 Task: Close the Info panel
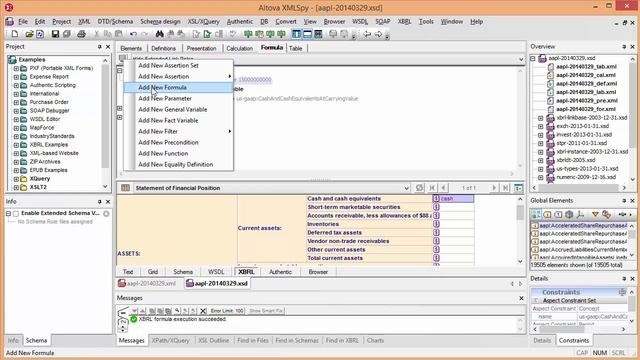click(108, 202)
